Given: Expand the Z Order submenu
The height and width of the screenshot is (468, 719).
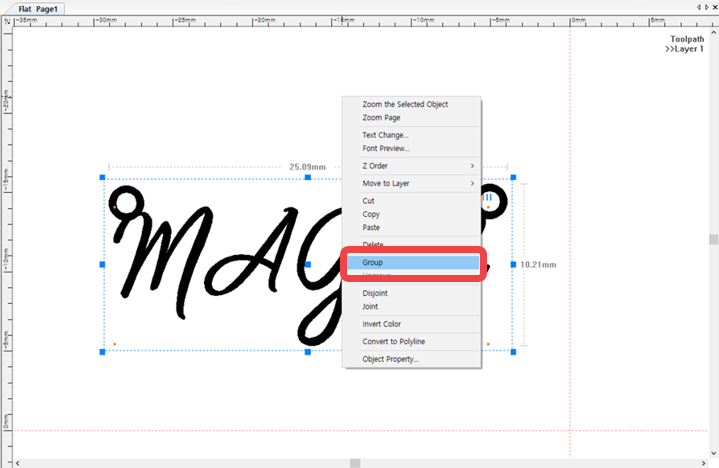Looking at the screenshot, I should pos(412,165).
